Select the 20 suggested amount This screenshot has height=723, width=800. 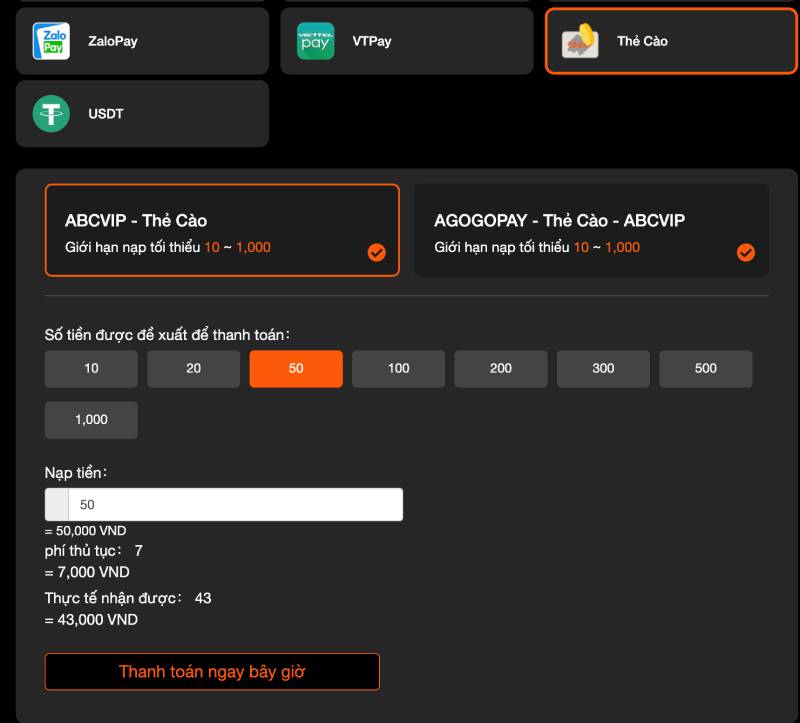194,369
